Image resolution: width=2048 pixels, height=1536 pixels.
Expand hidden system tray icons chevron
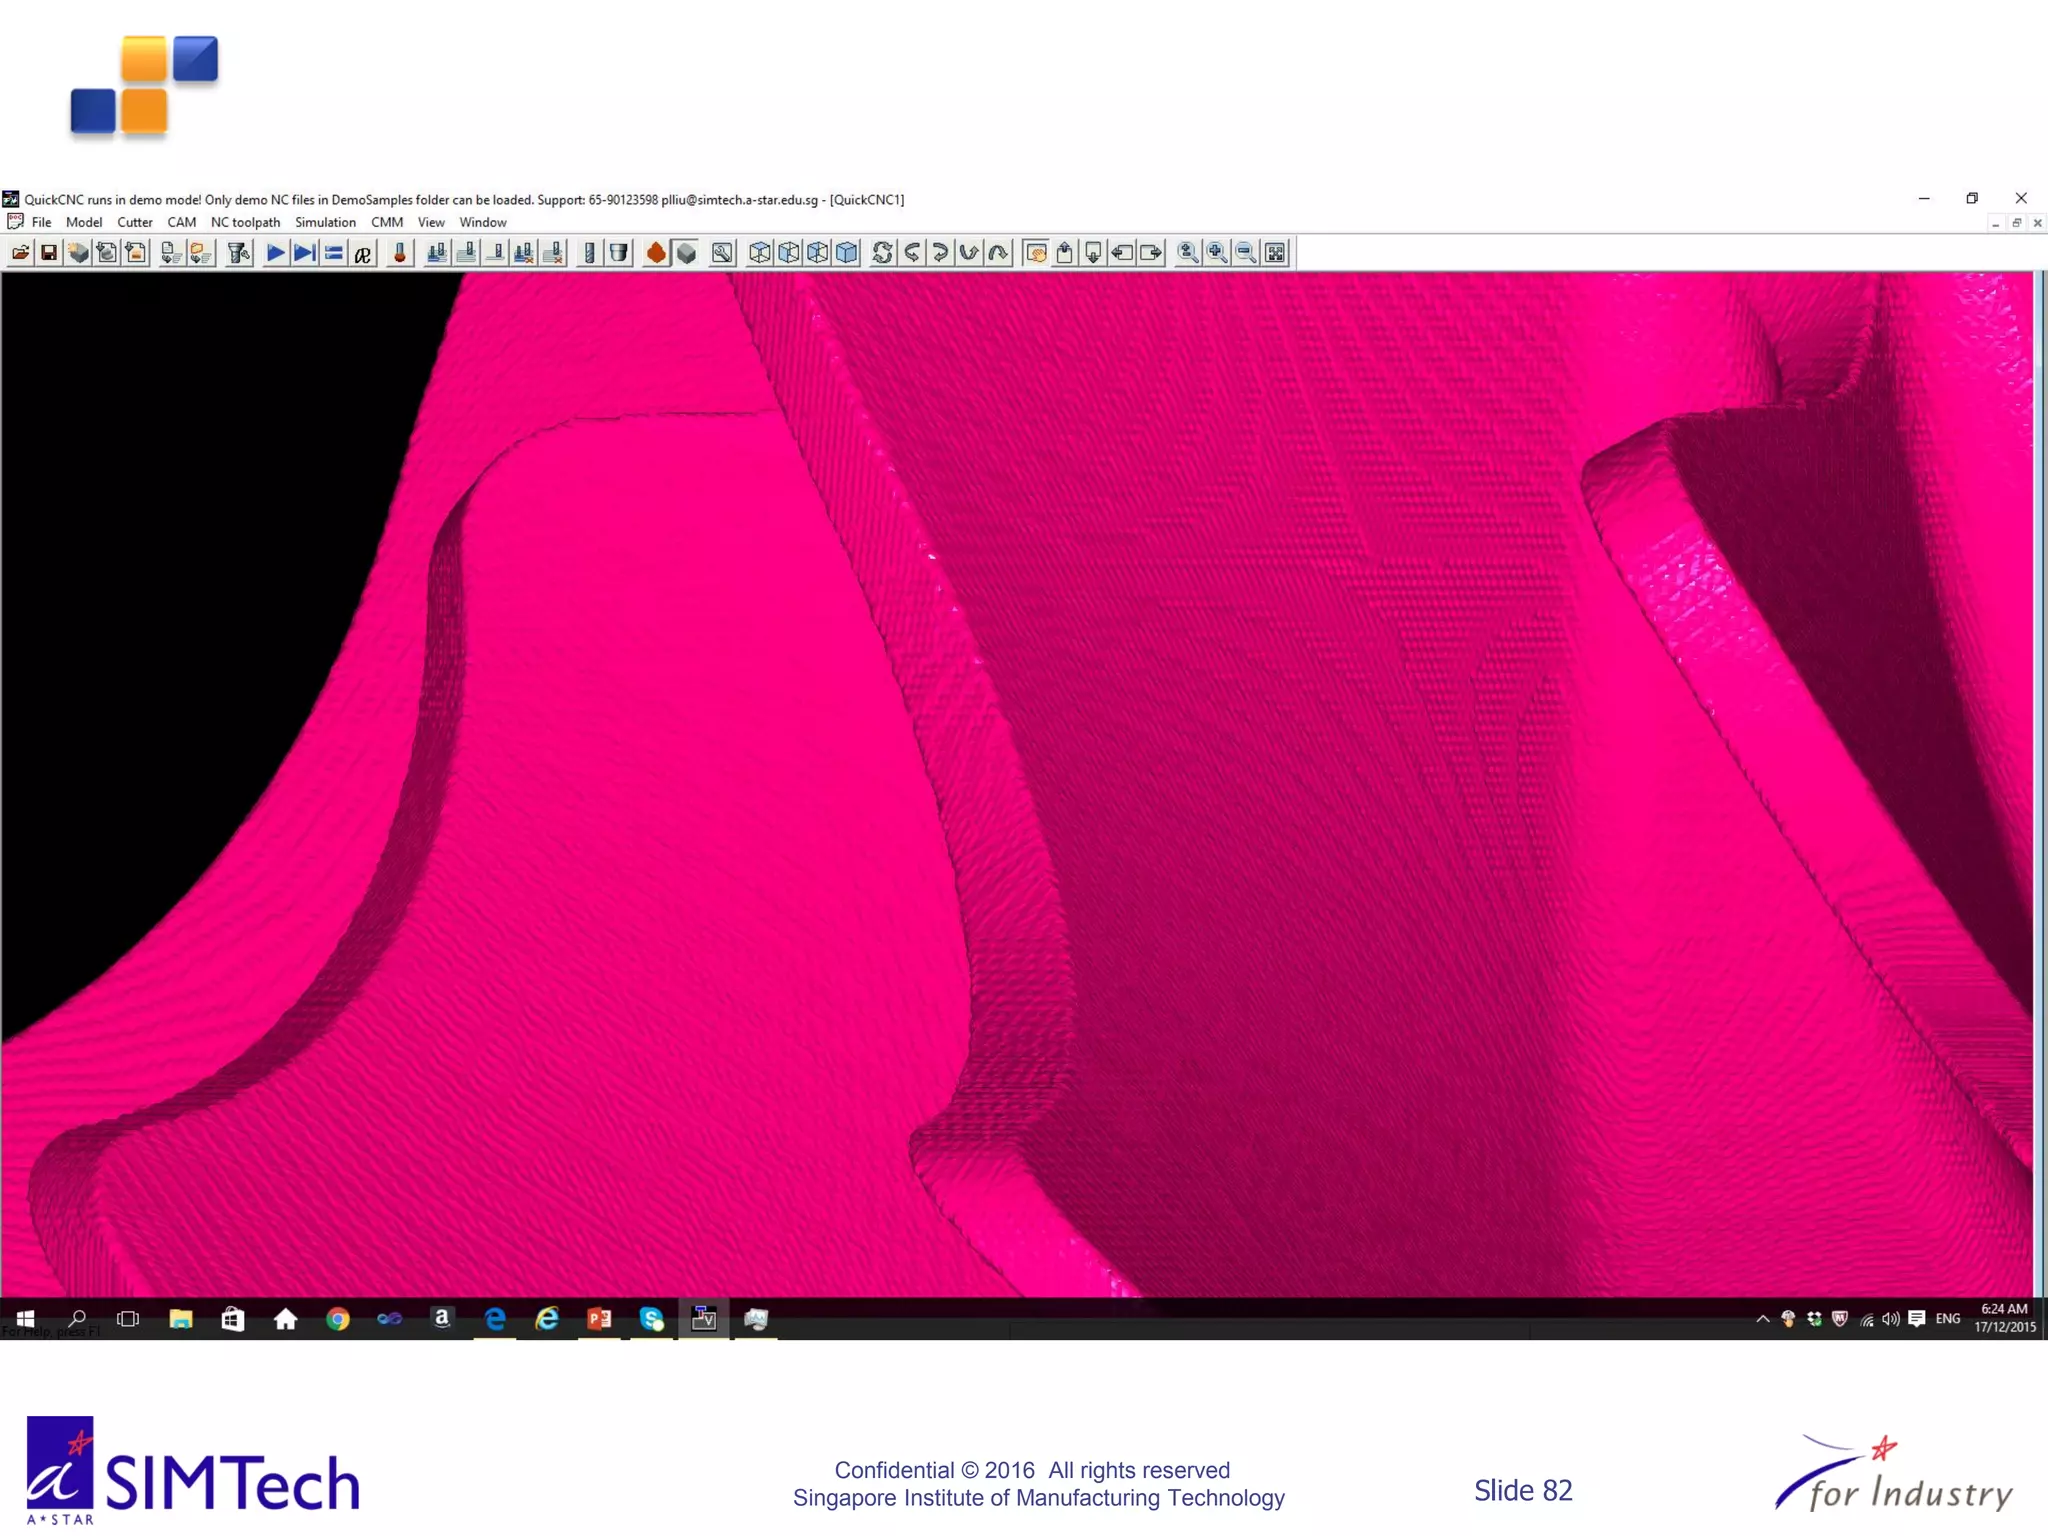(x=1762, y=1319)
